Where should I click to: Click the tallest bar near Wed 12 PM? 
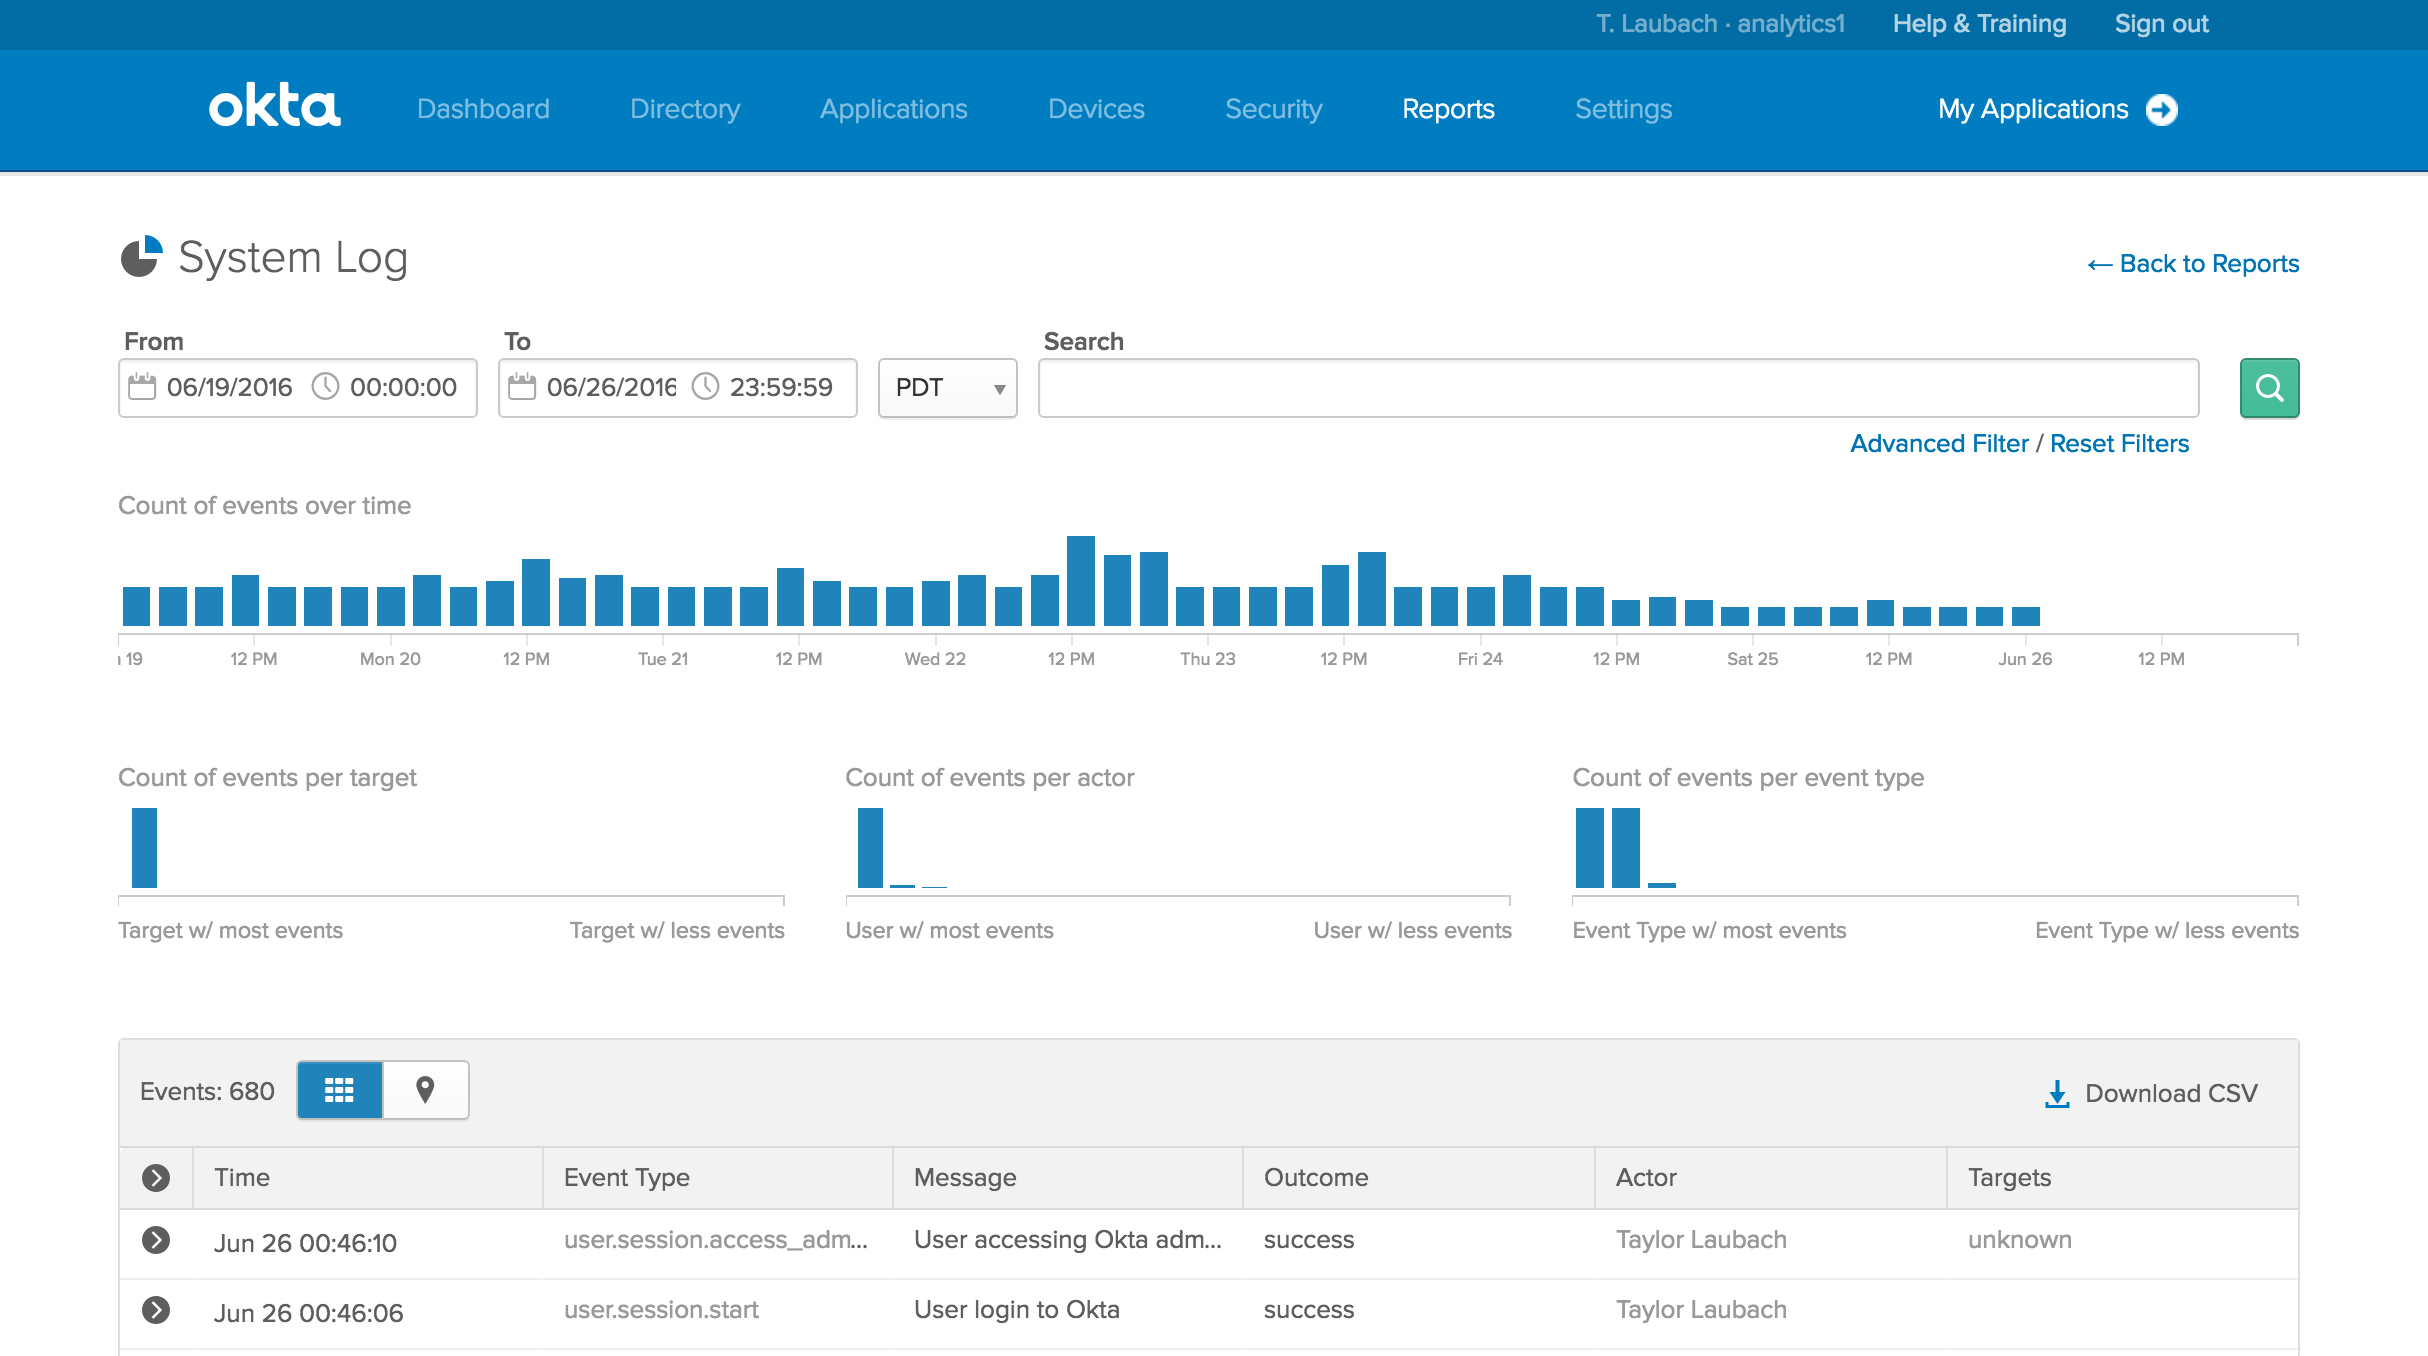[x=1080, y=581]
